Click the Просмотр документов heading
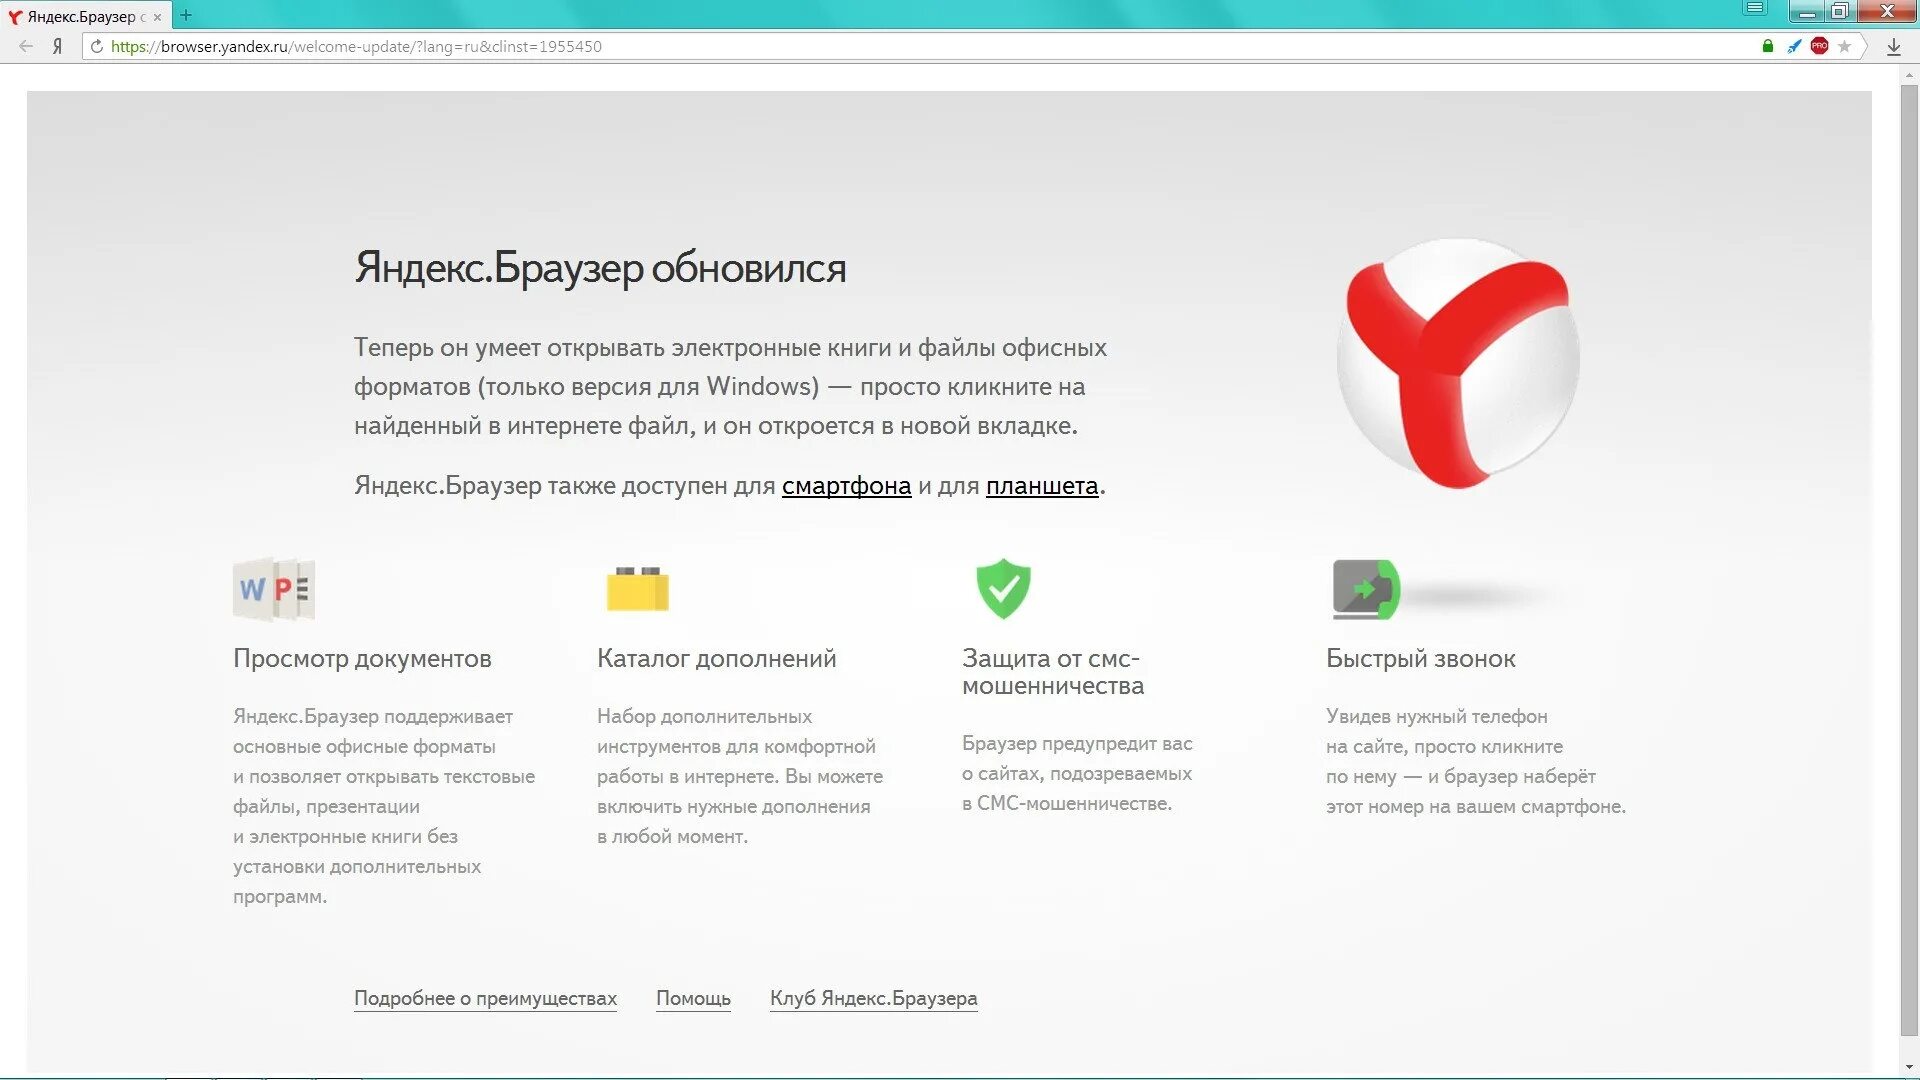1920x1080 pixels. click(362, 659)
